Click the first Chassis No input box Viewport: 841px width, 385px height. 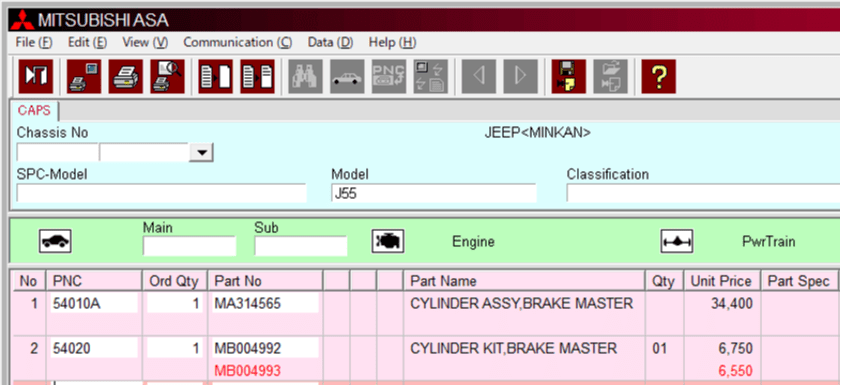tap(57, 152)
